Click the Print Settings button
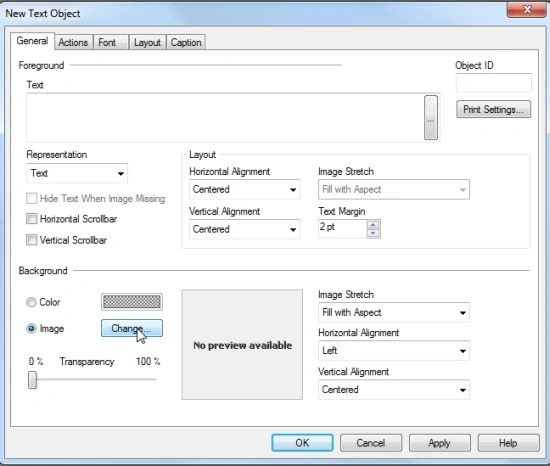 point(493,109)
